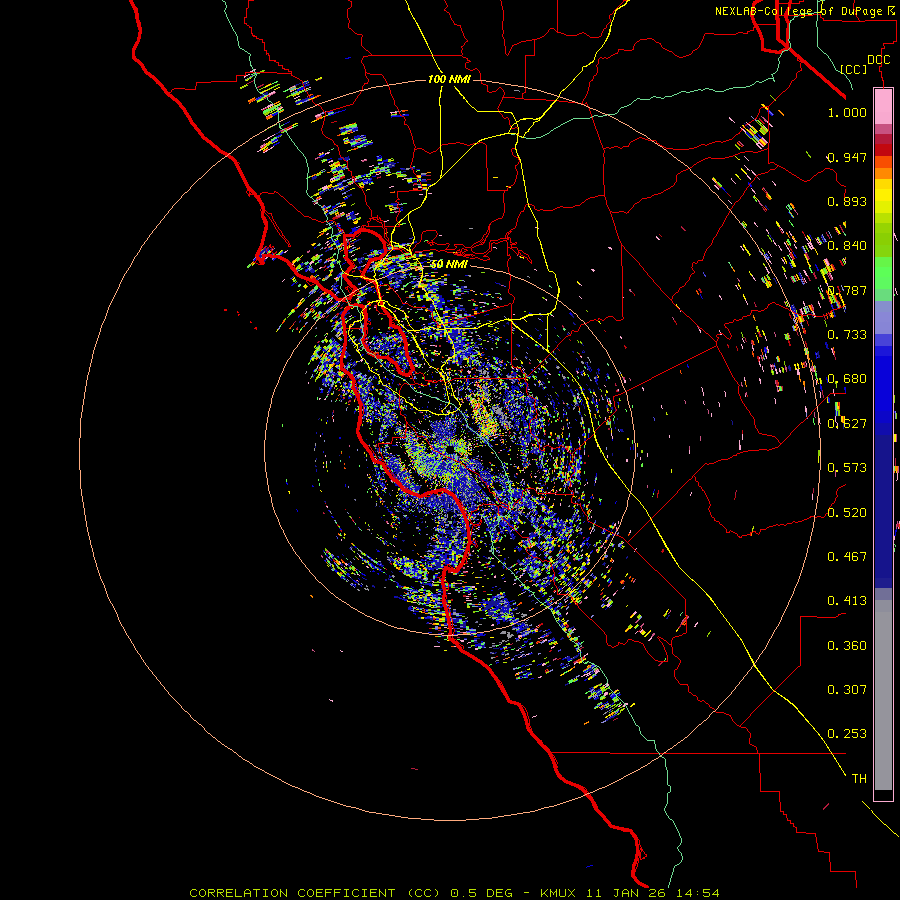This screenshot has width=900, height=900.
Task: Pick the red band just above 0.947
Action: [x=883, y=149]
